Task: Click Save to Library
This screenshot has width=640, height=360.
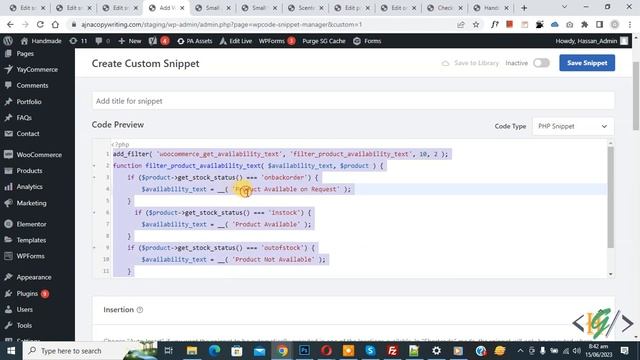Action: 470,63
